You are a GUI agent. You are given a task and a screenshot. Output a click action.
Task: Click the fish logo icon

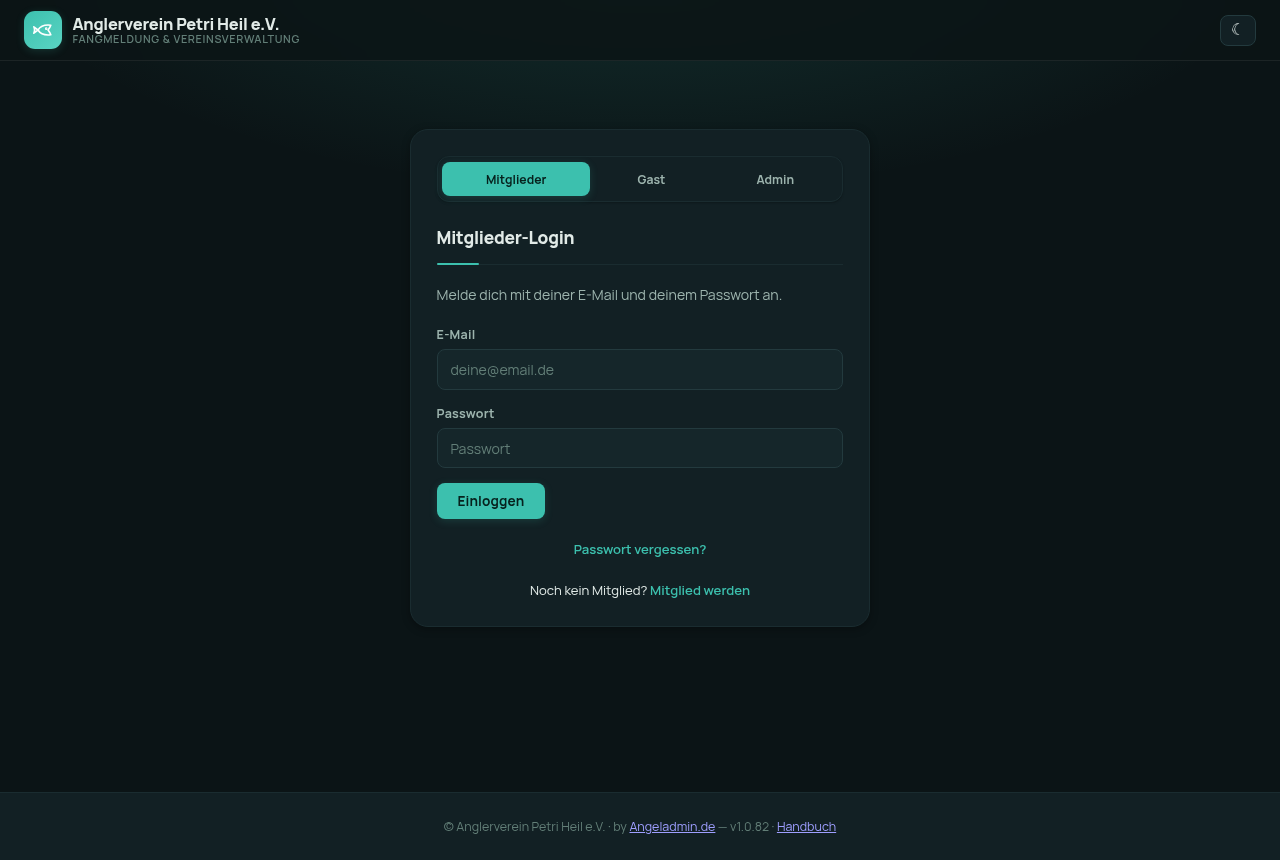tap(43, 30)
